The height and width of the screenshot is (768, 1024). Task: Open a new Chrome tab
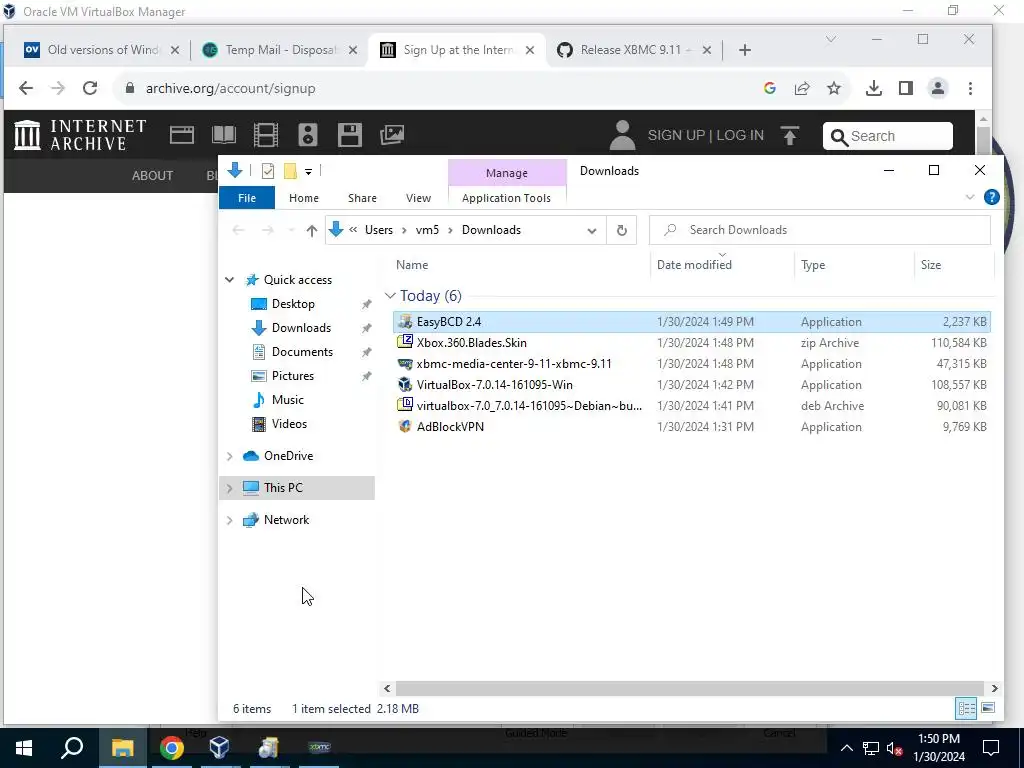click(744, 50)
